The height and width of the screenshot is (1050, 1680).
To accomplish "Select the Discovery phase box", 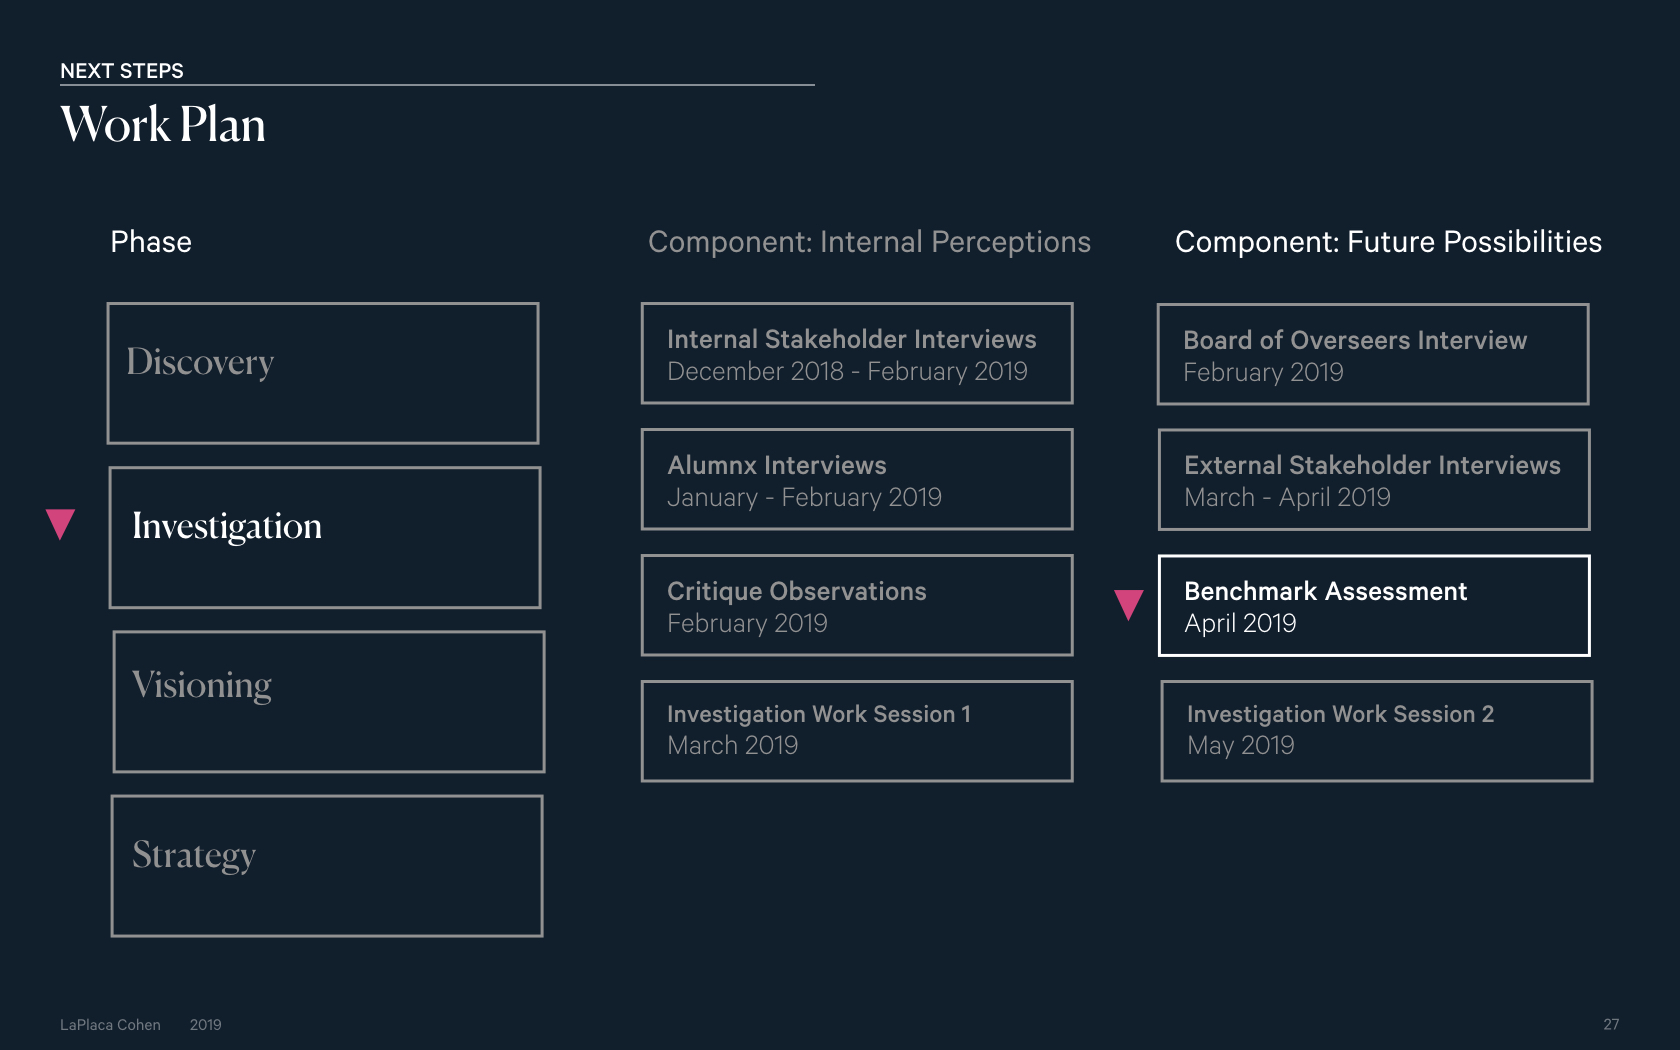I will pyautogui.click(x=323, y=373).
